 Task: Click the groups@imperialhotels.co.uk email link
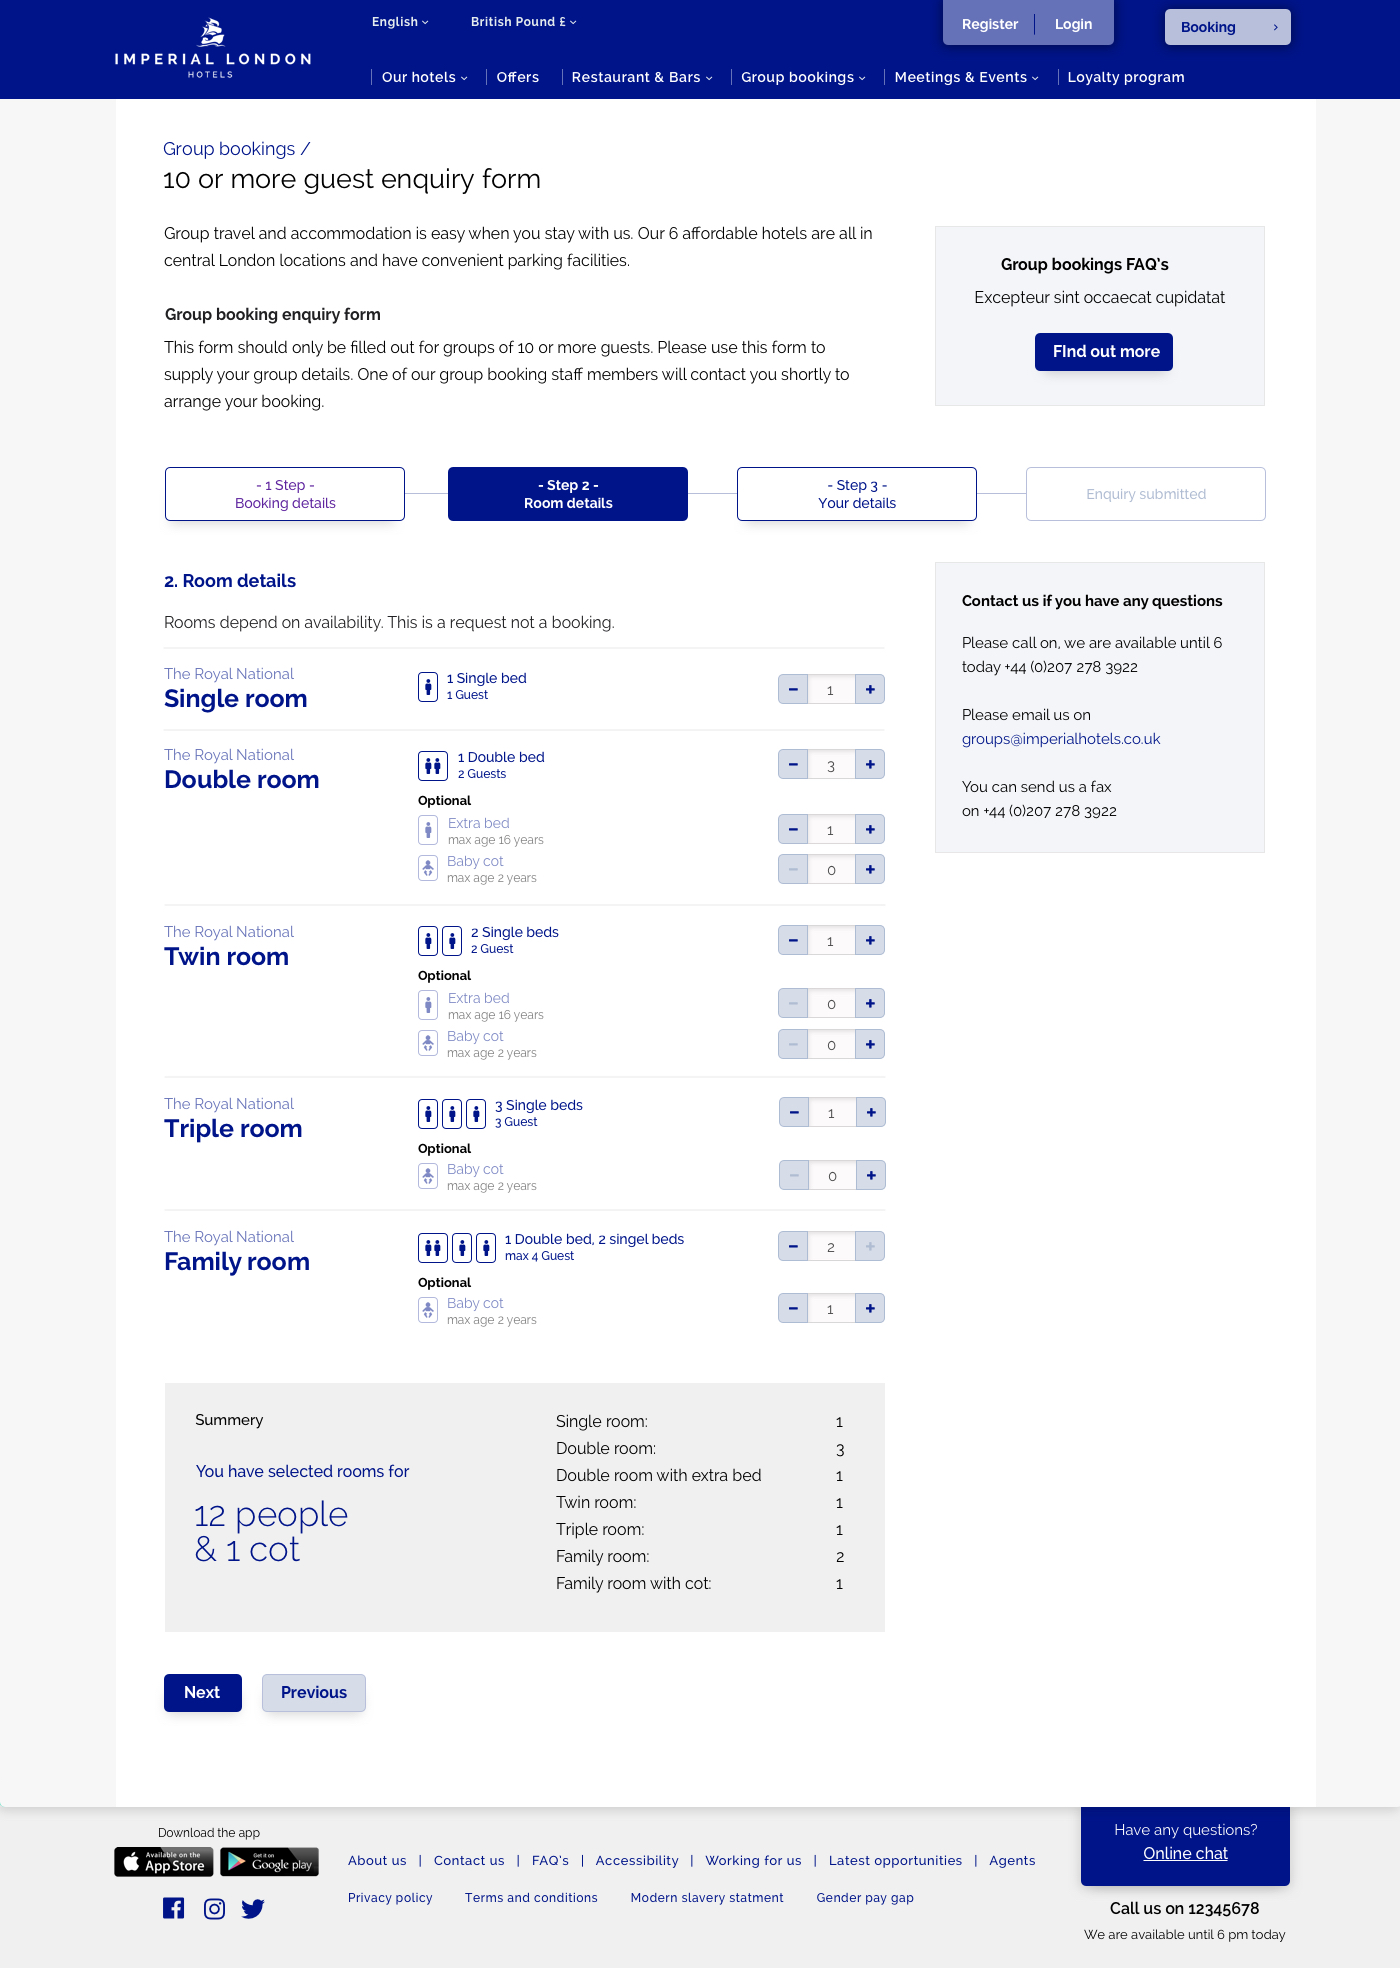(x=1061, y=739)
